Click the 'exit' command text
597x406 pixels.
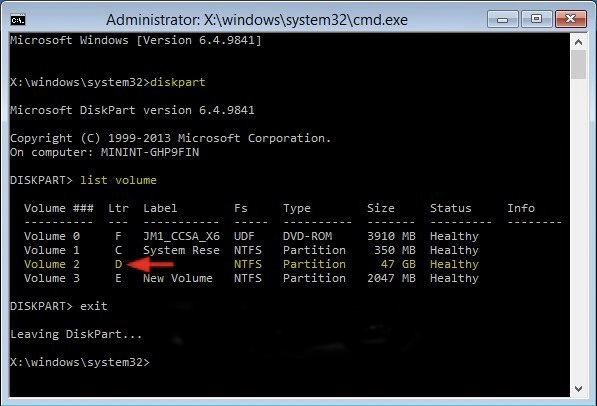94,306
